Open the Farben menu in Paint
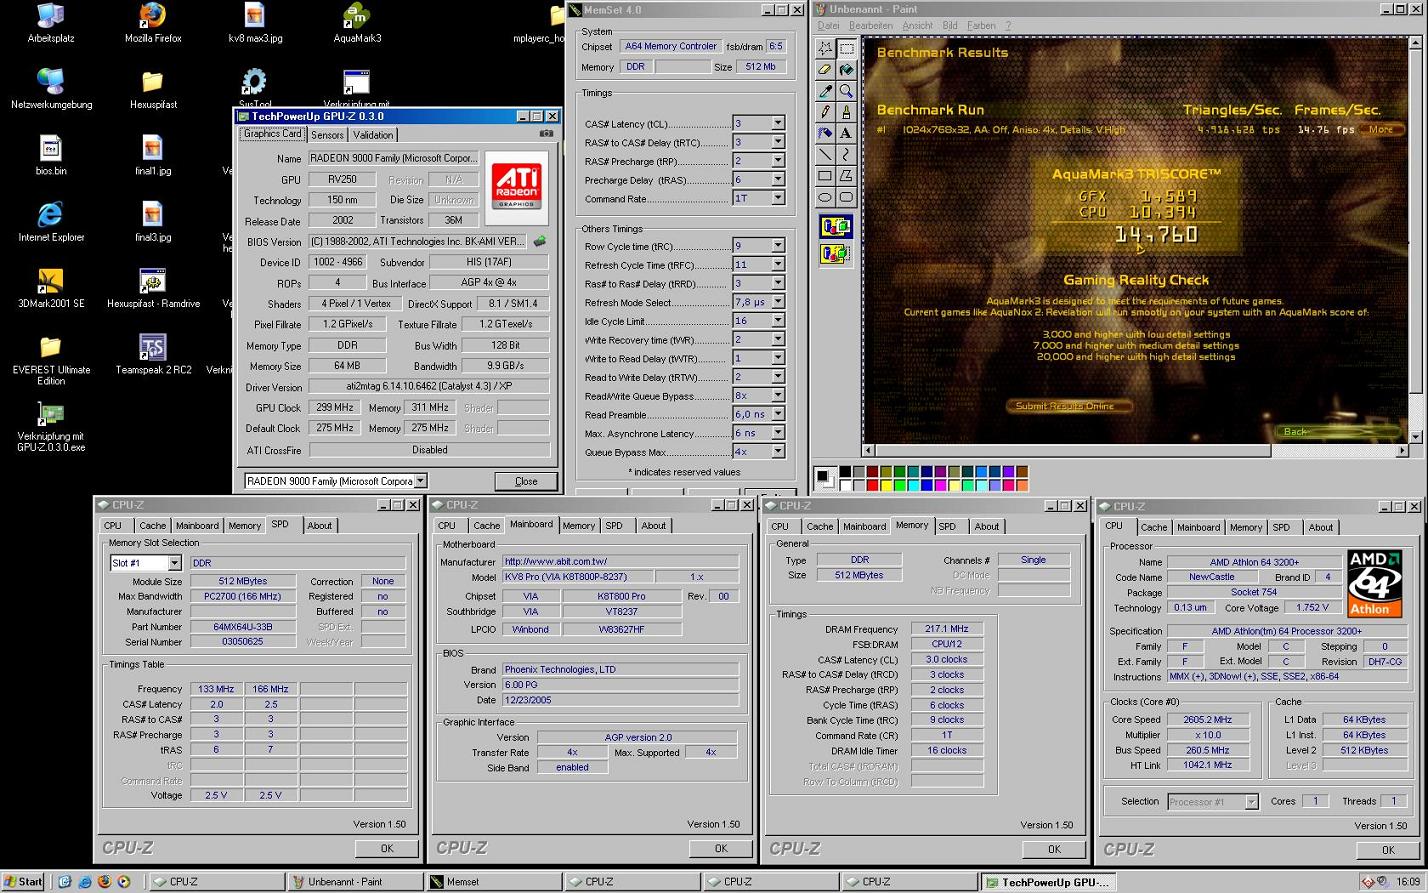The height and width of the screenshot is (893, 1428). (981, 25)
